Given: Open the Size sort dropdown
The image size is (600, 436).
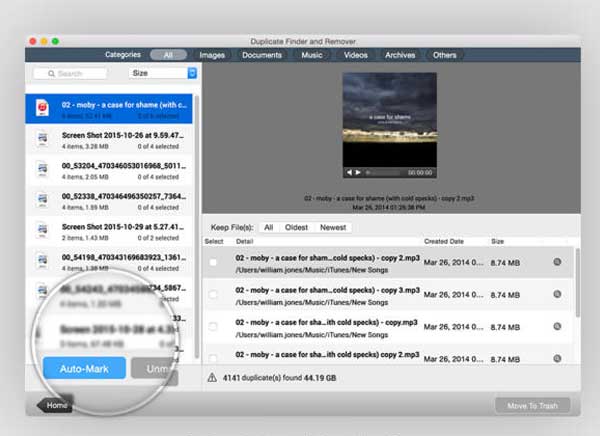Looking at the screenshot, I should point(163,73).
